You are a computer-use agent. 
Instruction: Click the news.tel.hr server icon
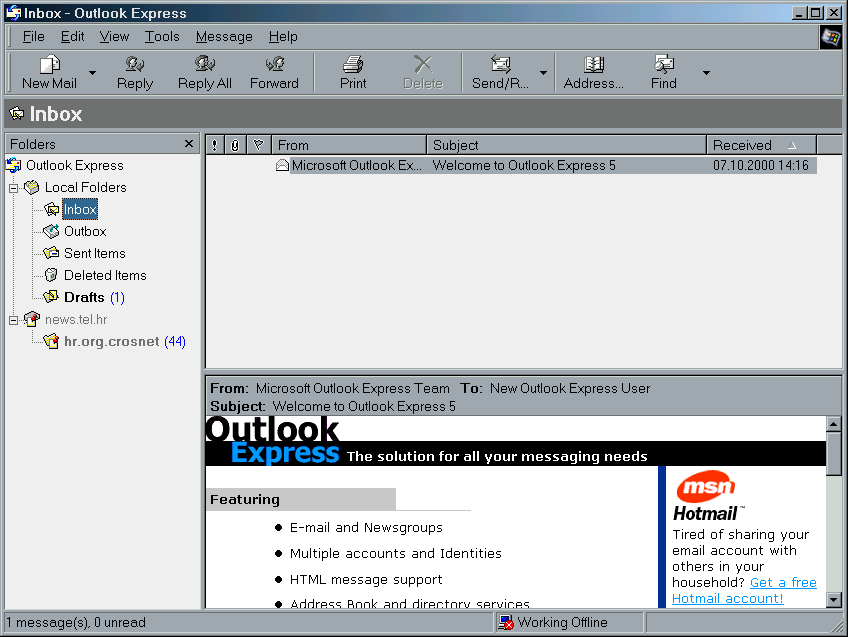32,319
